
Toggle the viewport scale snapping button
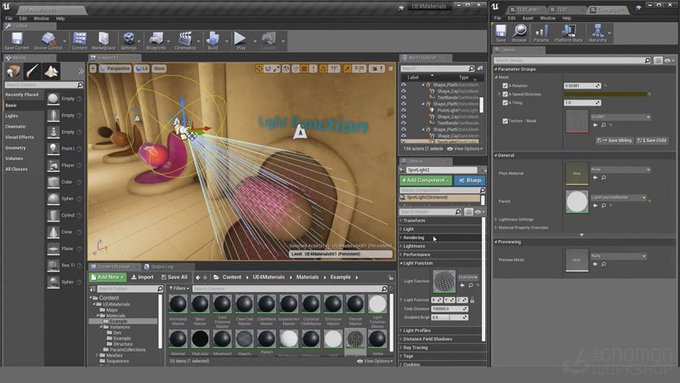coord(347,69)
